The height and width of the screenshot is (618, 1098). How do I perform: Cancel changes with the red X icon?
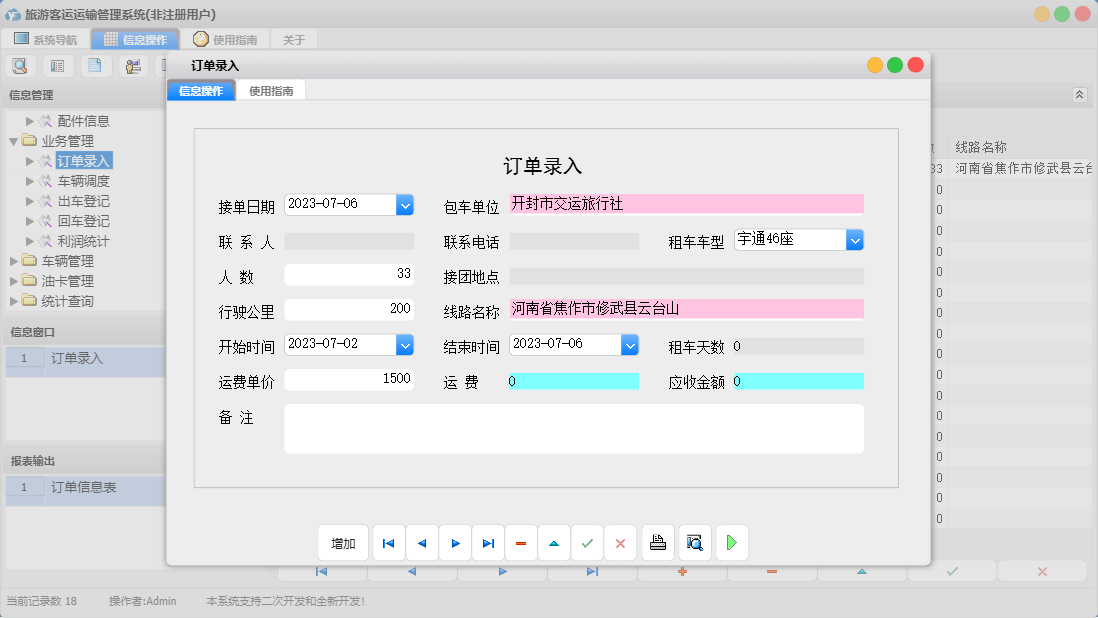point(620,542)
